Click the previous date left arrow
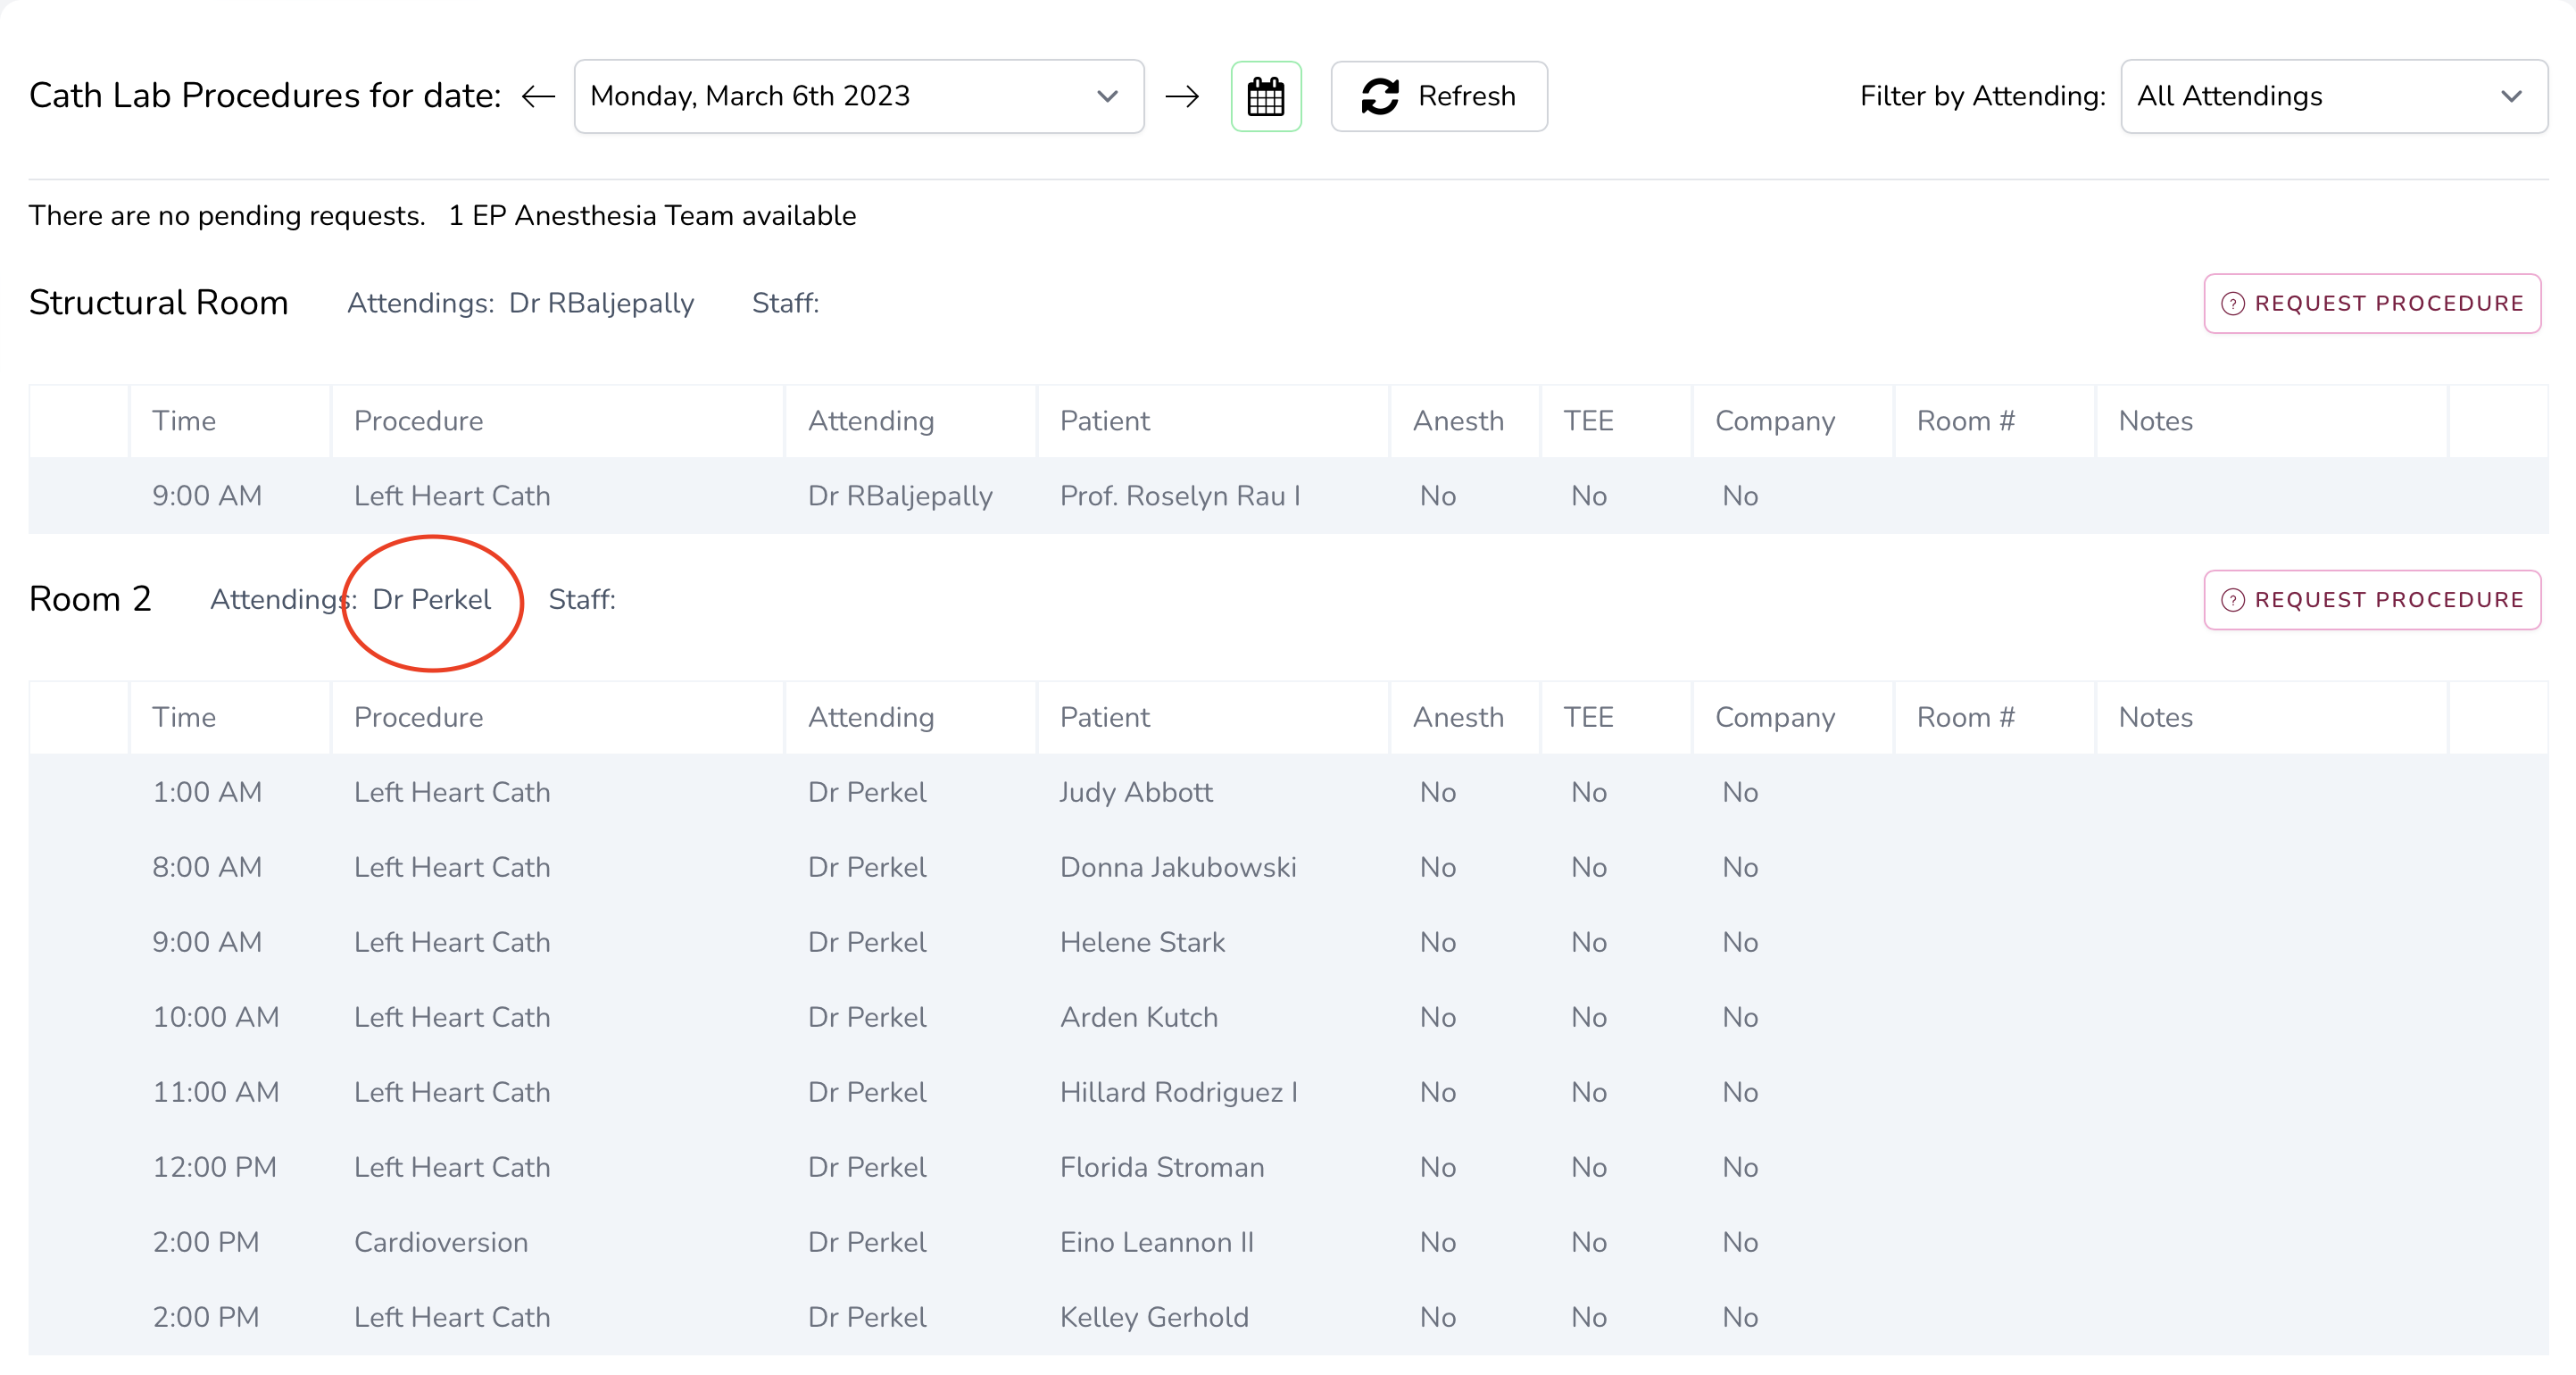The width and height of the screenshot is (2576, 1375). point(538,96)
